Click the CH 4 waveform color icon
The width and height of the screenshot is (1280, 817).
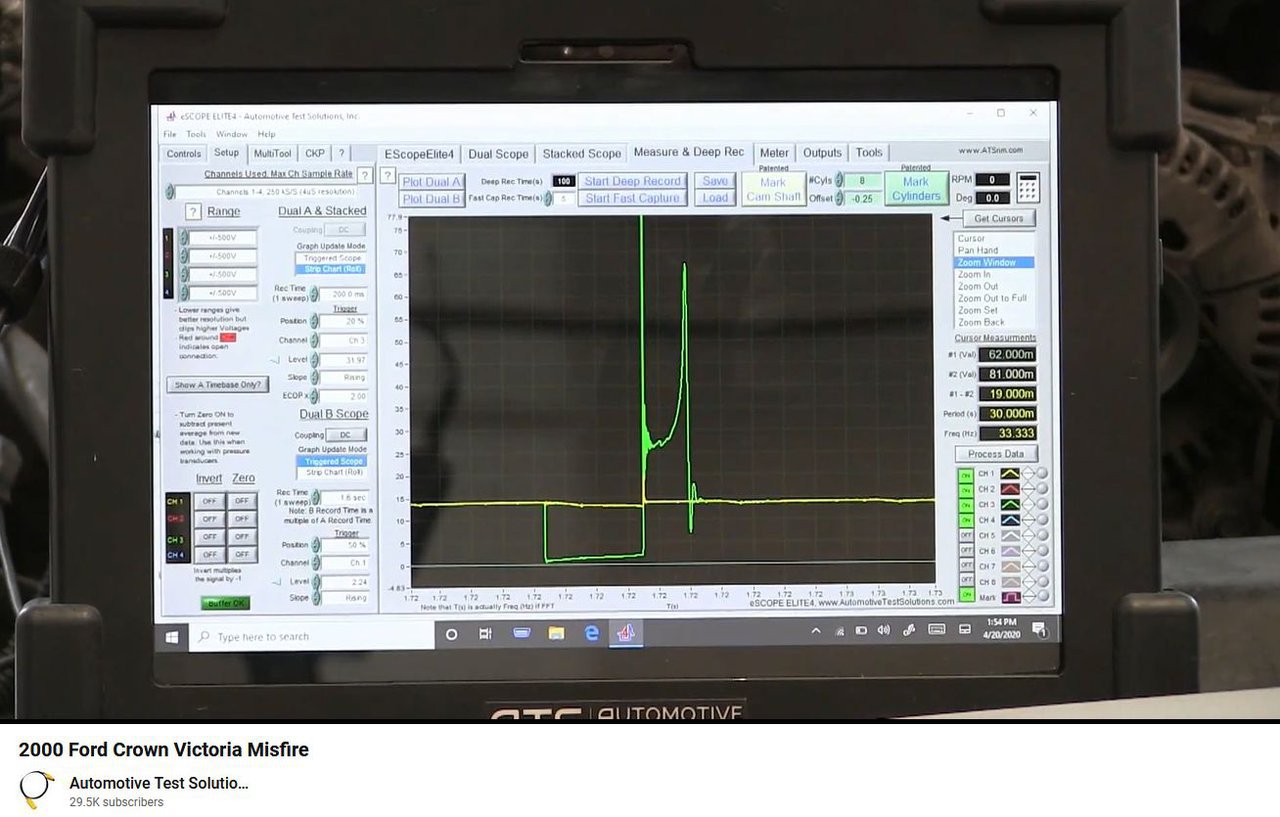[1011, 520]
